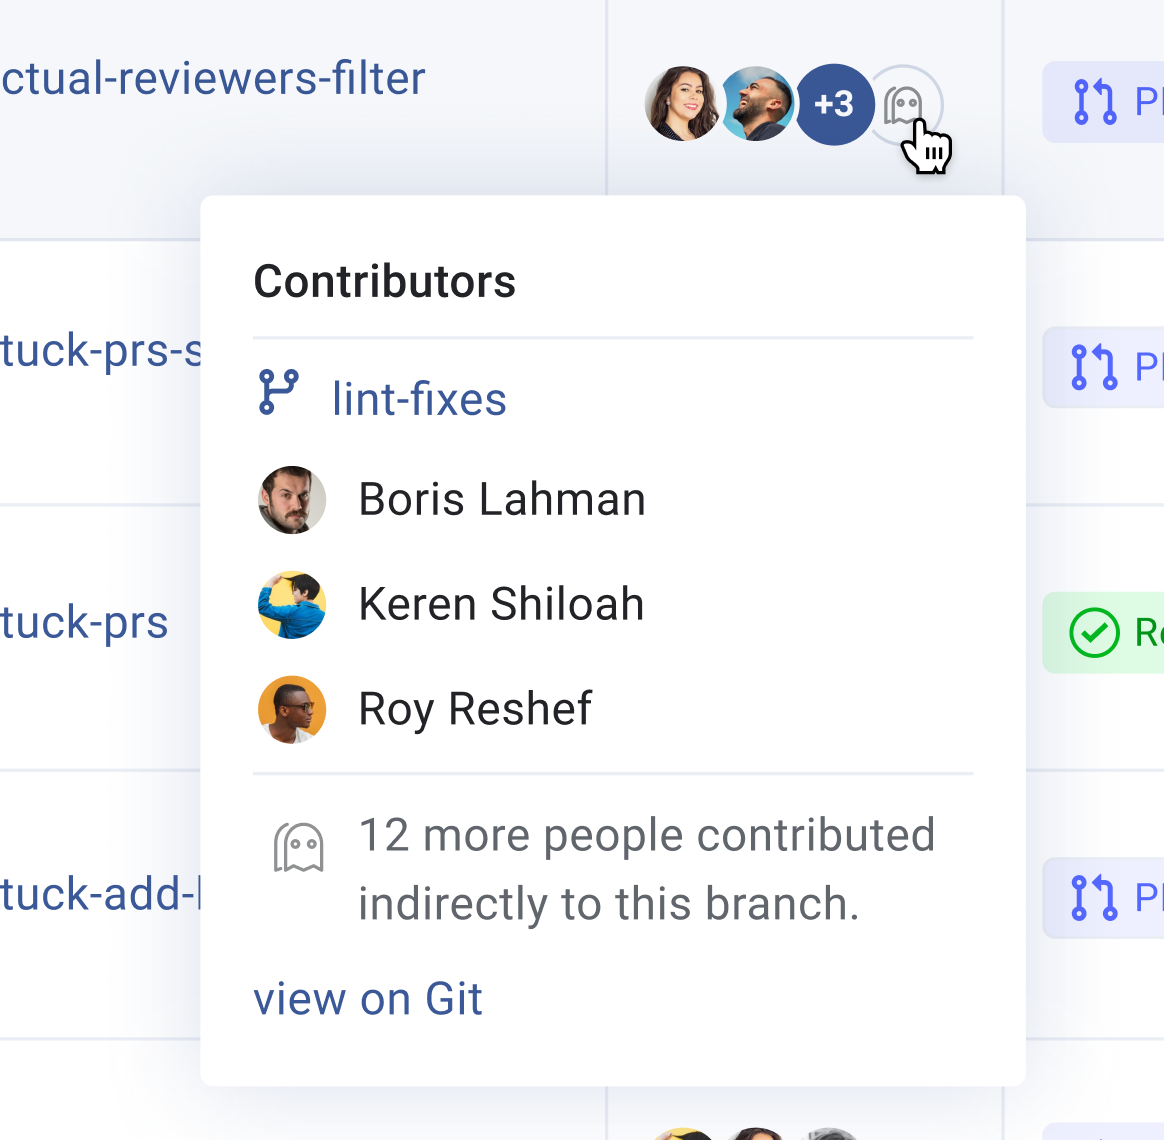Click the green checkmark status badge
The image size is (1164, 1140).
pos(1103,633)
